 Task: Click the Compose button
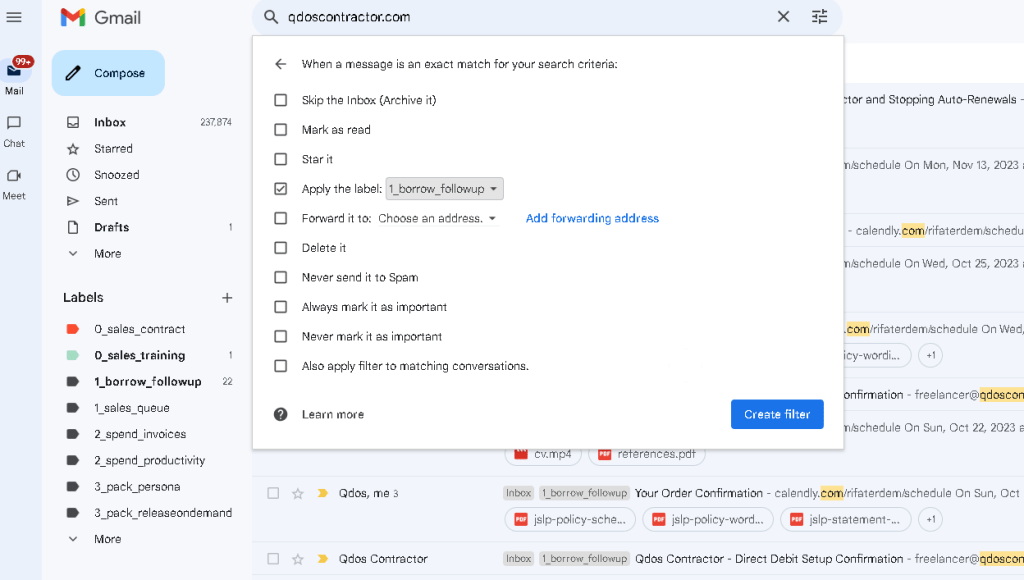[108, 73]
